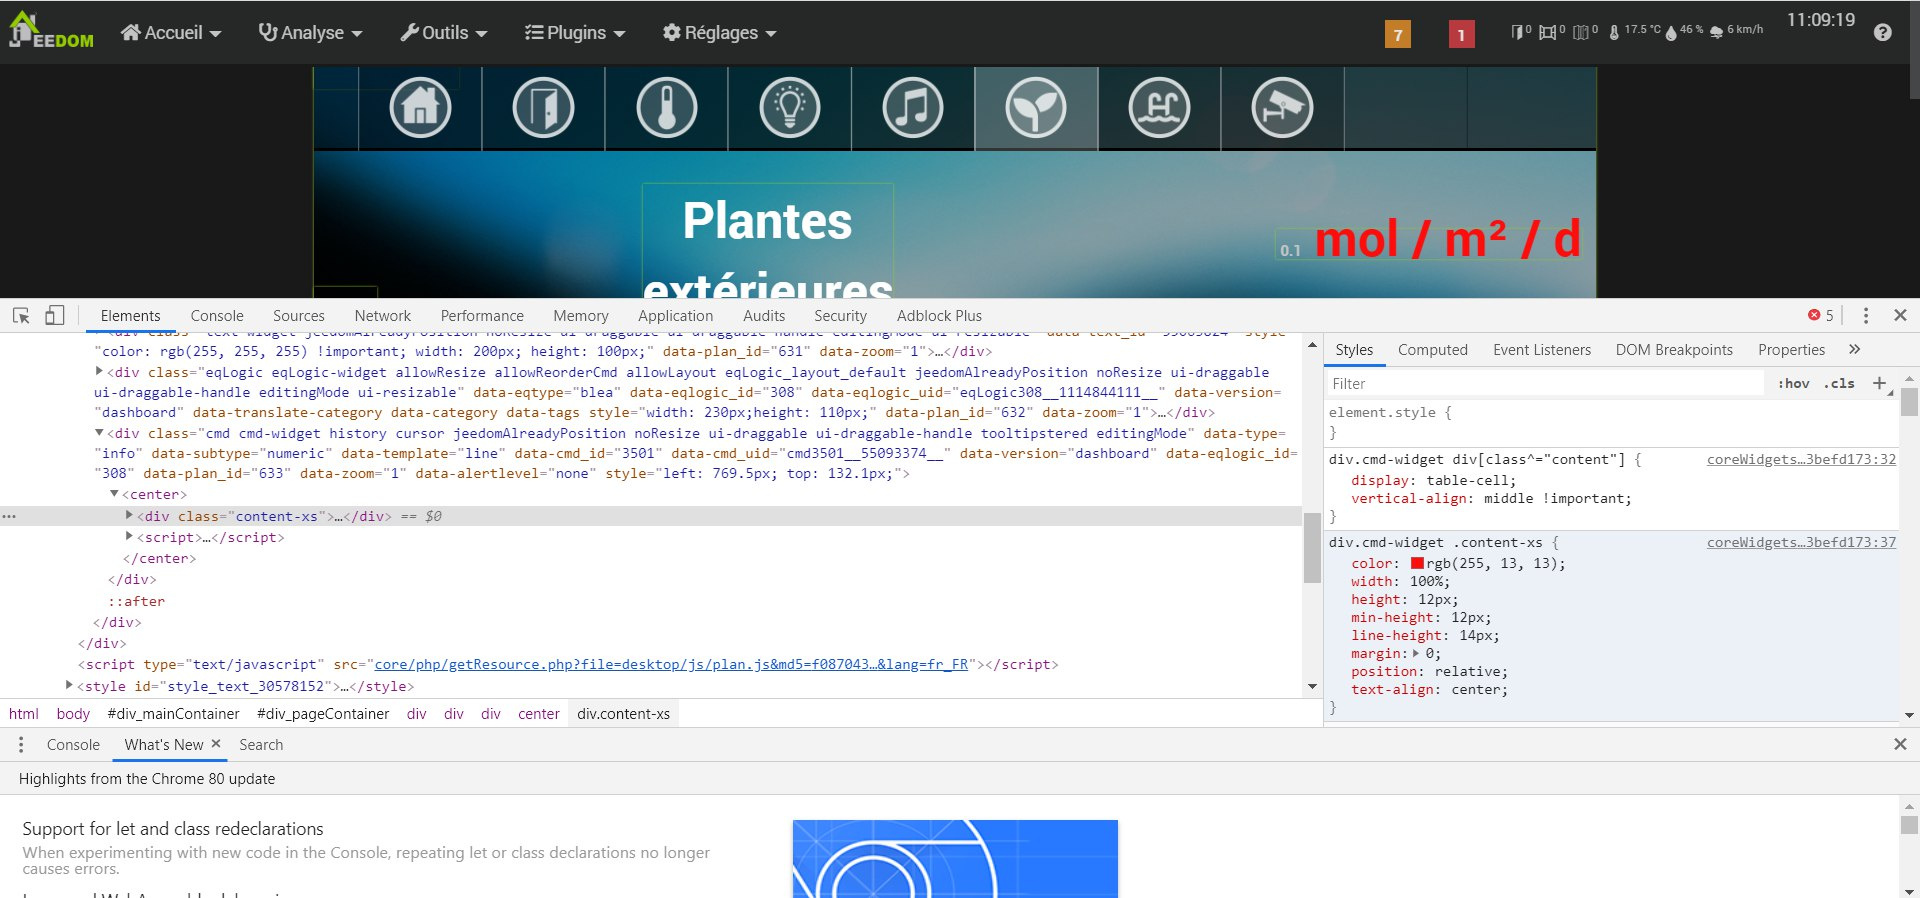Click the window summary icon in header
Image resolution: width=1920 pixels, height=898 pixels.
tap(1547, 32)
